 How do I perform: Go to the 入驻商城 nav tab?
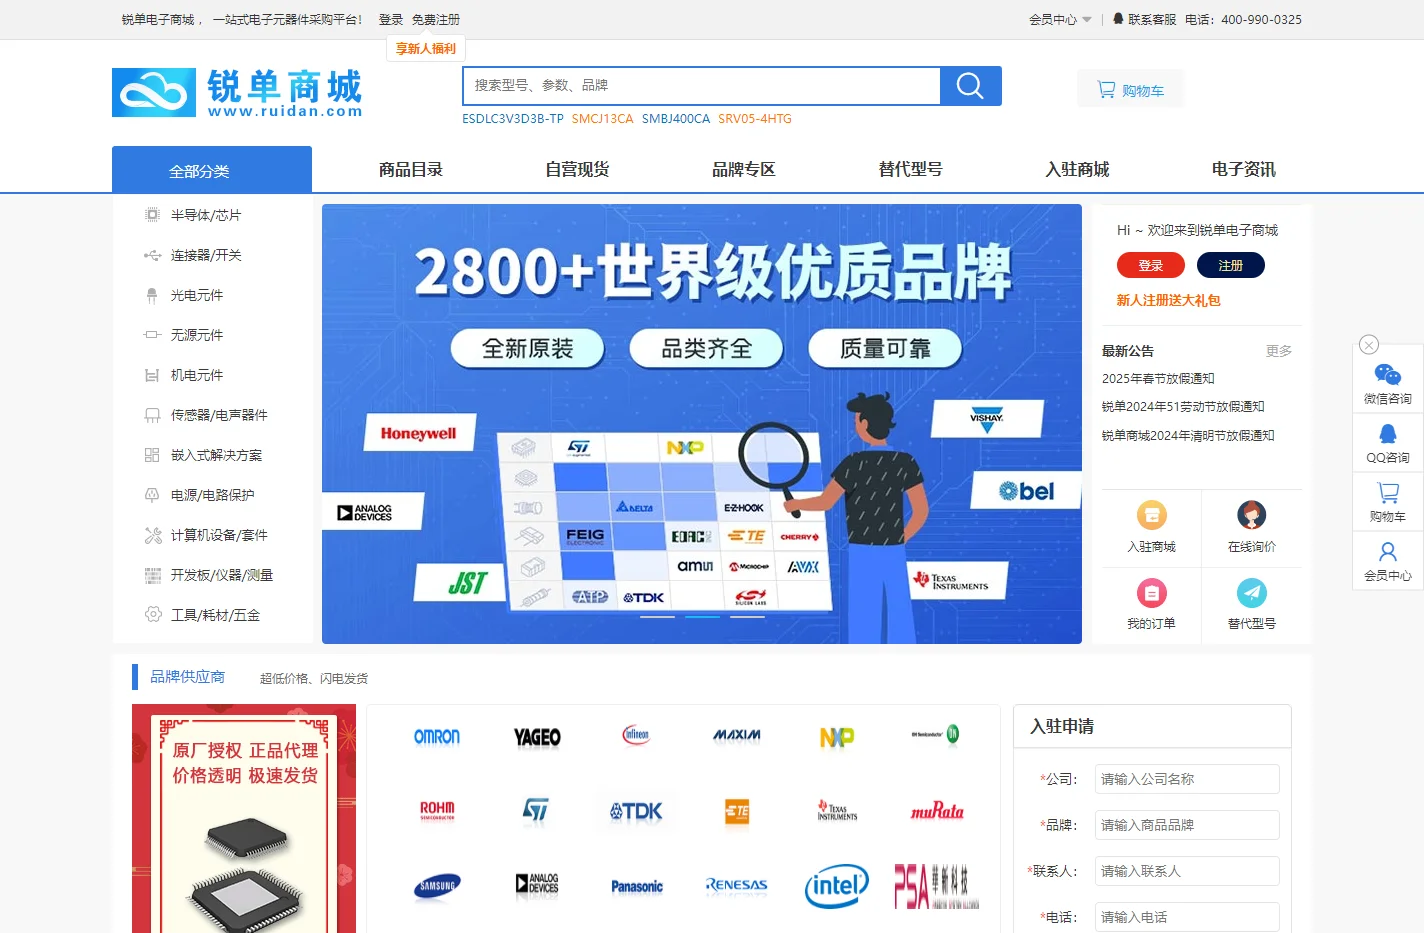point(1078,169)
